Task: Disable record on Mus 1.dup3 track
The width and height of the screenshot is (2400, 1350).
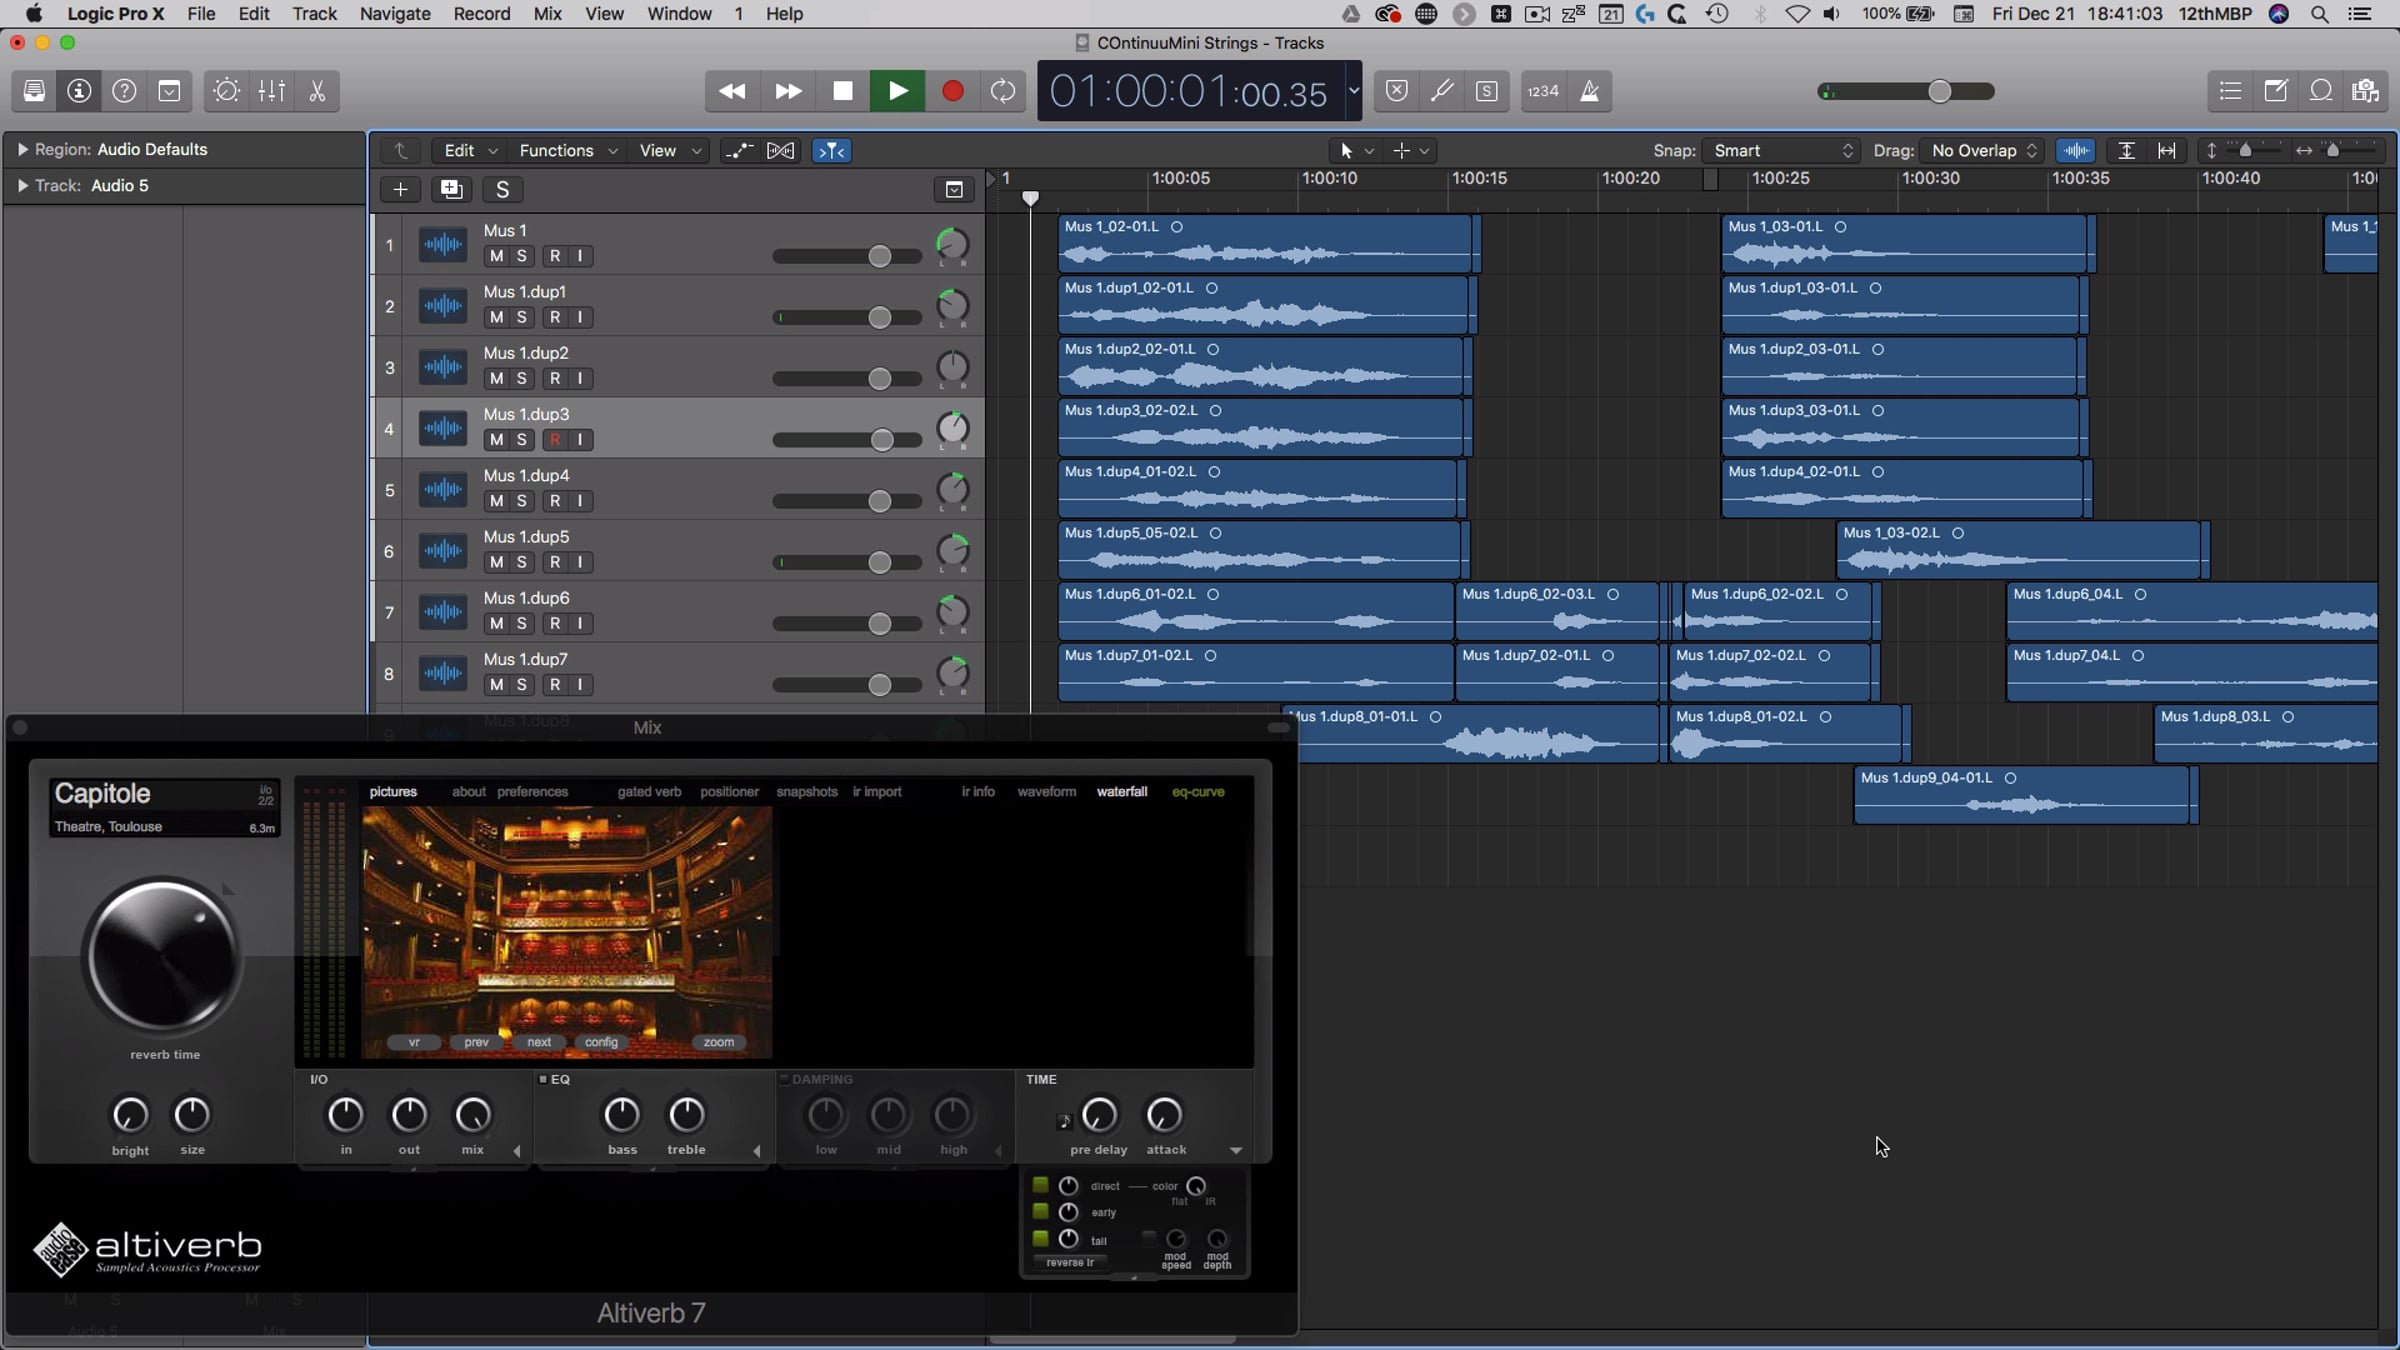Action: [555, 440]
